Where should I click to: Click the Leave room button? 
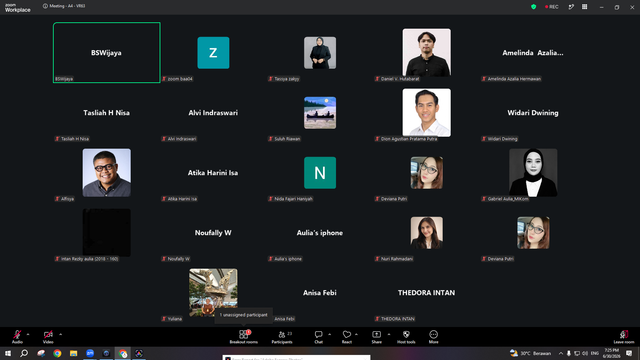tap(624, 337)
